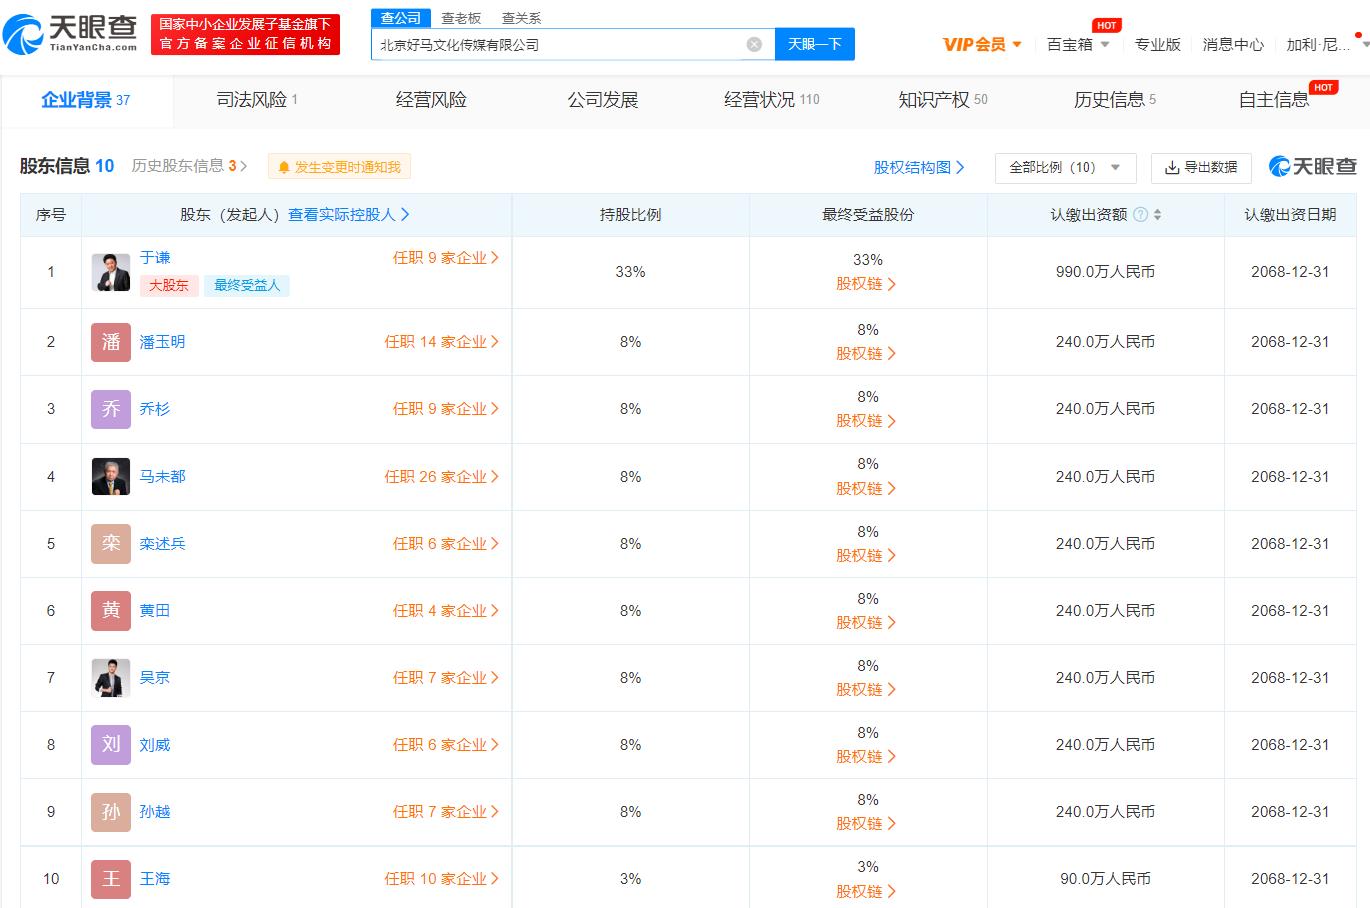The width and height of the screenshot is (1370, 908).
Task: Click the 黄田 shareholder name
Action: click(x=155, y=611)
